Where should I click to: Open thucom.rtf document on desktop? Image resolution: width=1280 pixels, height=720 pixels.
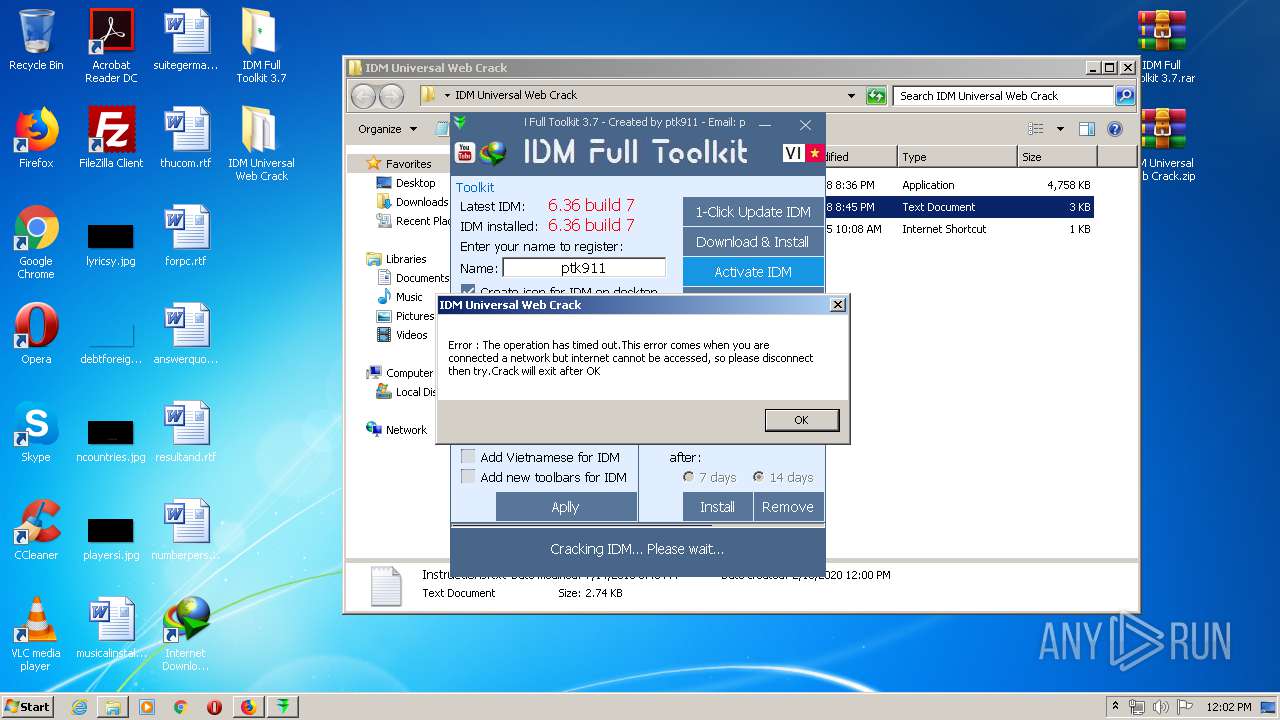tap(186, 138)
